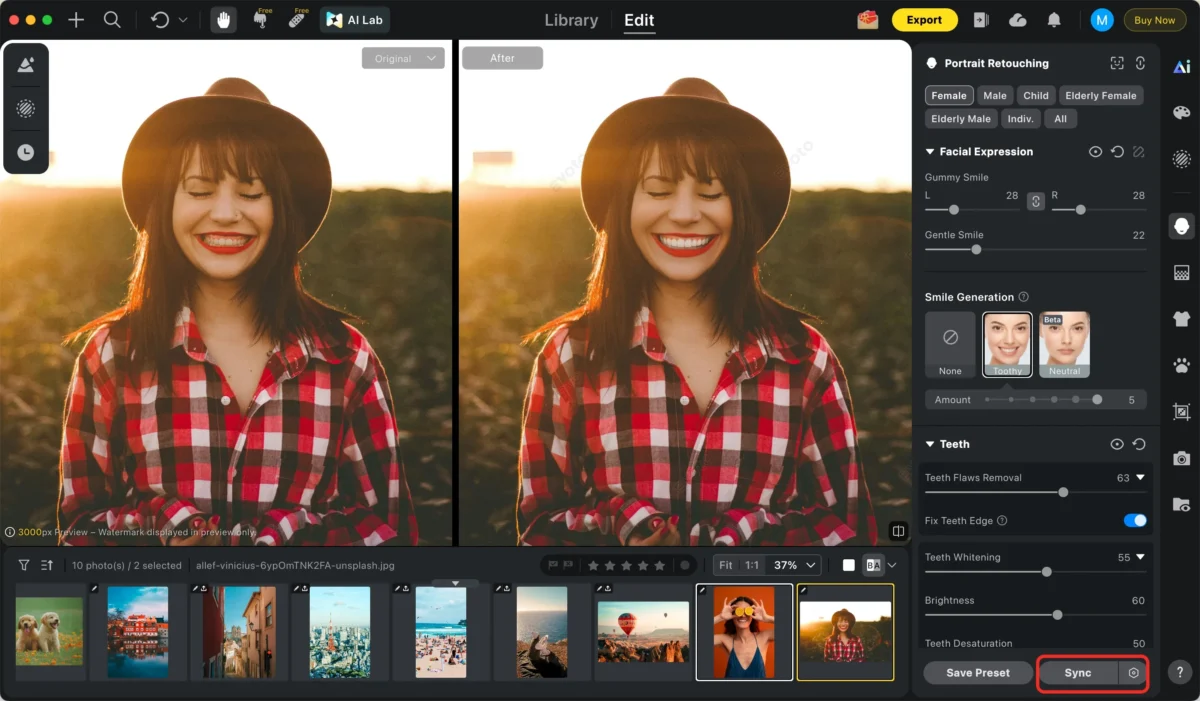The width and height of the screenshot is (1200, 701).
Task: Click the filter funnel icon
Action: (x=24, y=565)
